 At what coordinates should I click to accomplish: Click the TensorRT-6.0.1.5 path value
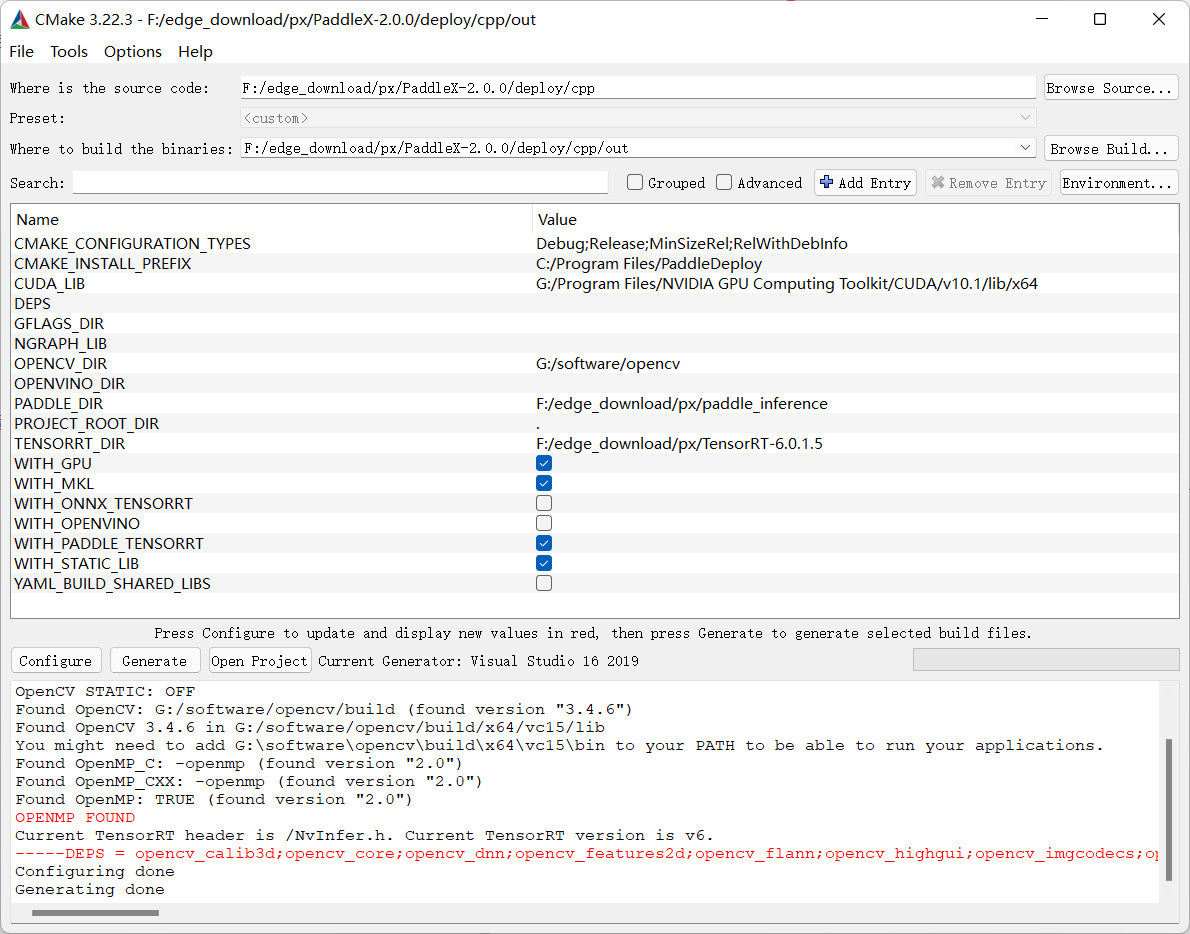tap(679, 444)
